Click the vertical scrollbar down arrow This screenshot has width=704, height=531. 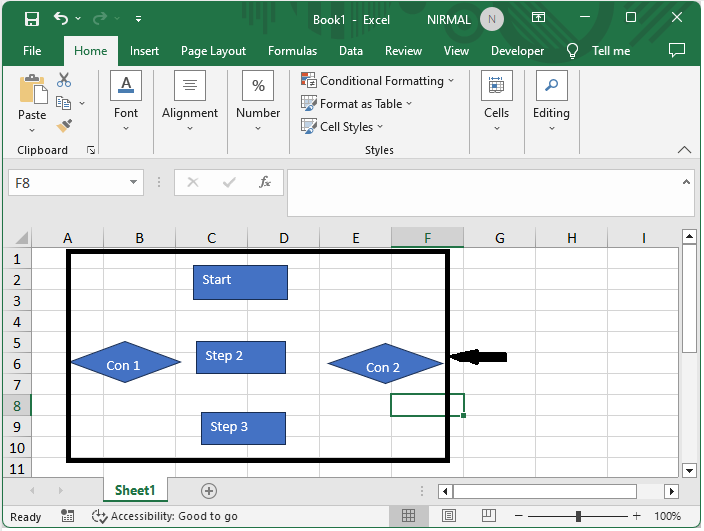point(689,470)
